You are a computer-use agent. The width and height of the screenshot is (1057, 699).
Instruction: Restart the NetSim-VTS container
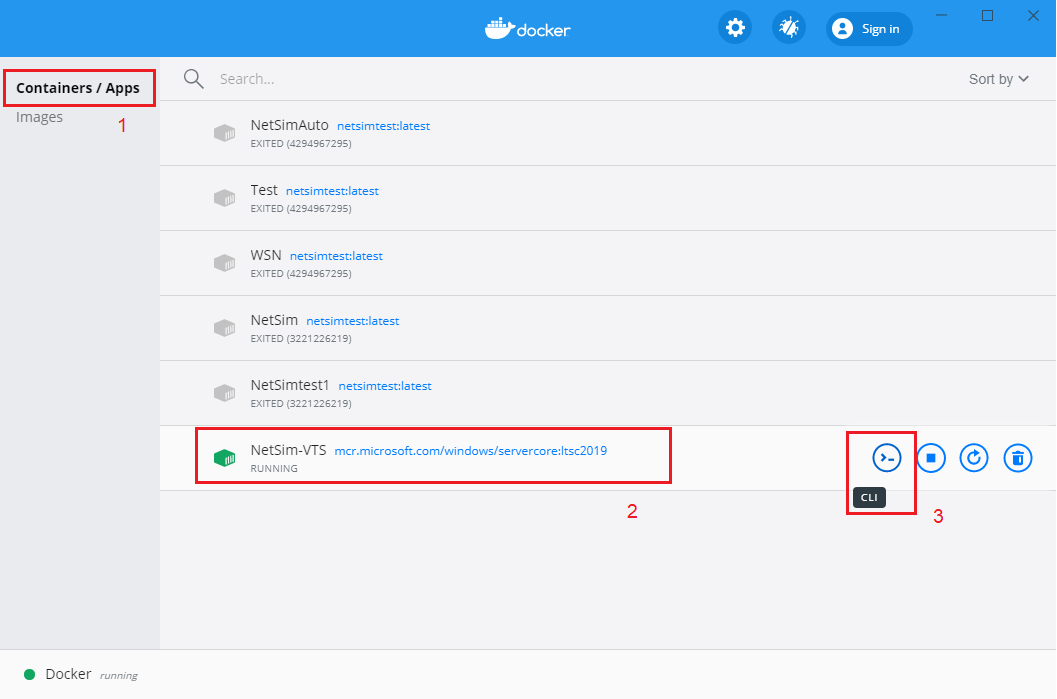(974, 458)
